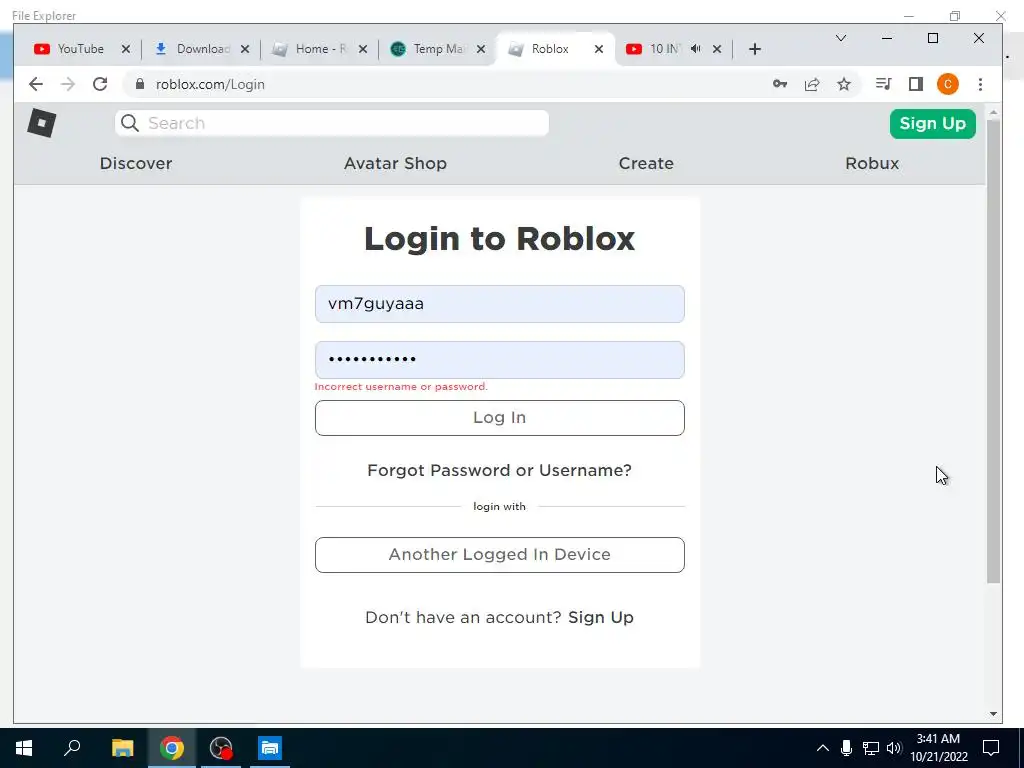
Task: Open the notification center icon
Action: coord(991,748)
